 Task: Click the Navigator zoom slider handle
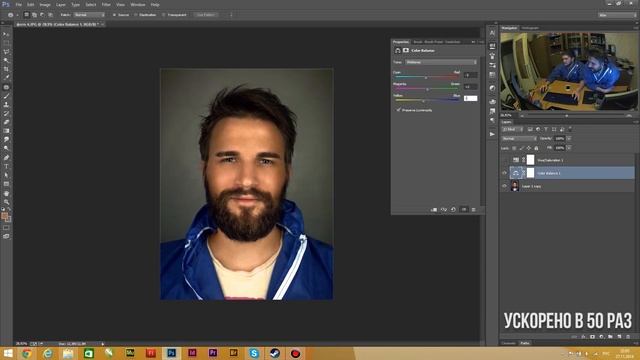tap(567, 116)
